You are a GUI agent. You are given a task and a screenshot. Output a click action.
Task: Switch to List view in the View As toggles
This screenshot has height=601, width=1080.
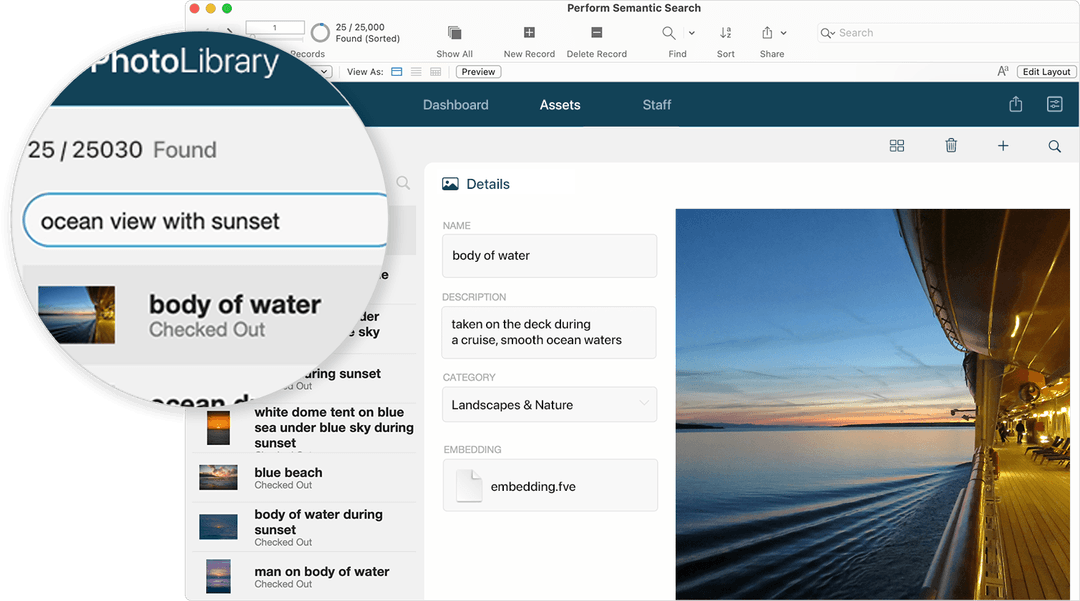416,71
